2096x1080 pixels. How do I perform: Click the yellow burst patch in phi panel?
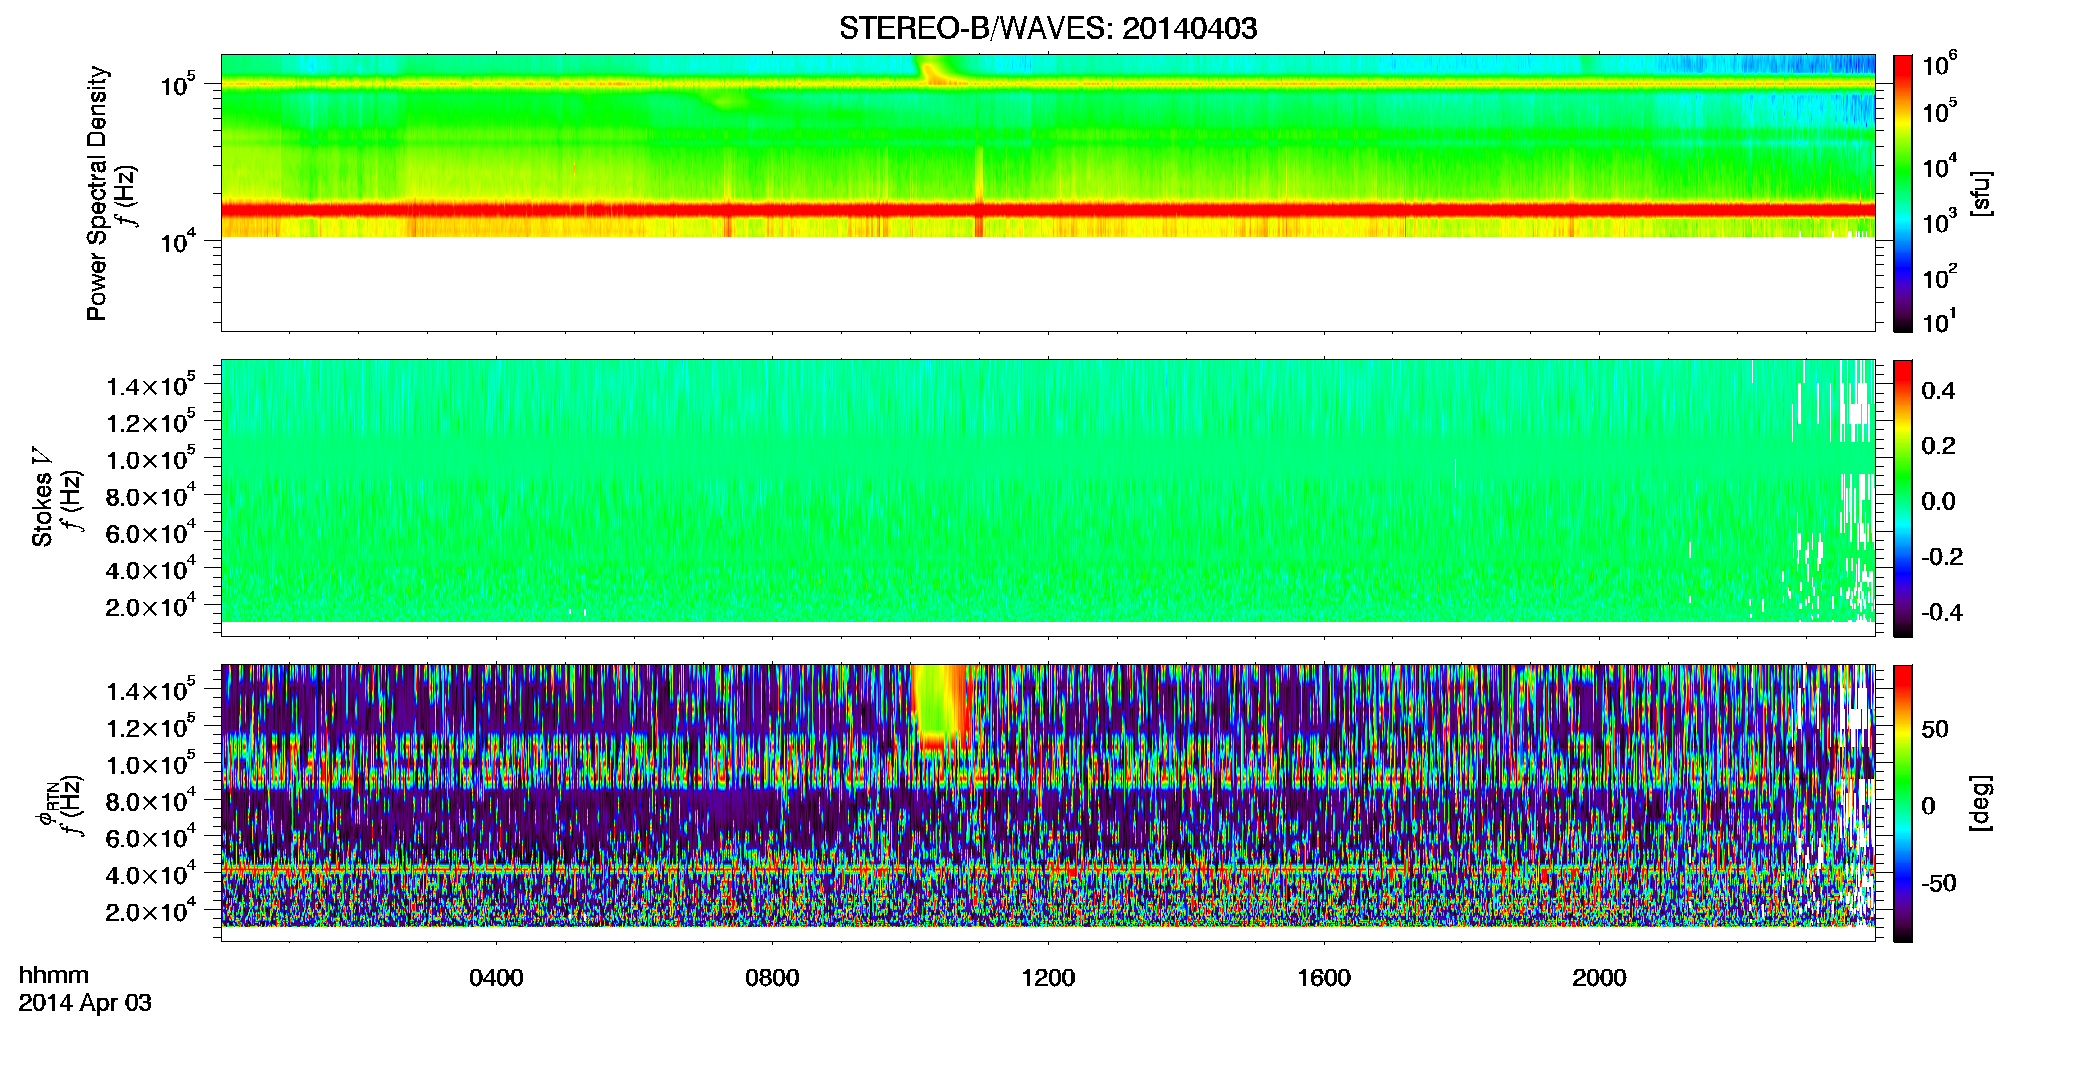(941, 707)
